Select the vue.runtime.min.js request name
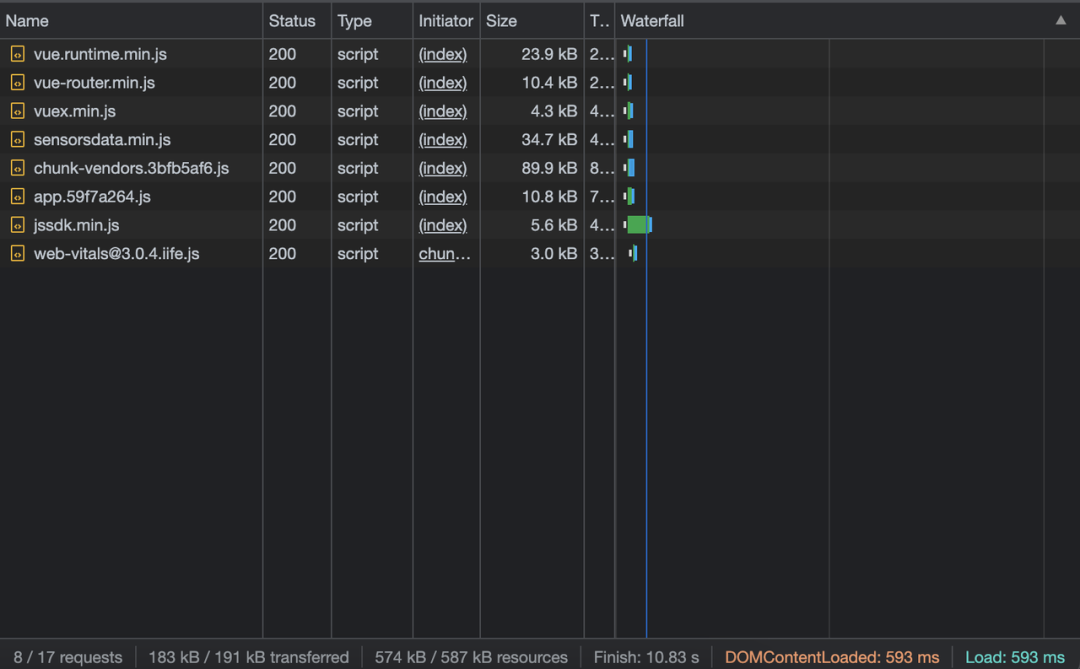The width and height of the screenshot is (1080, 669). click(x=100, y=54)
